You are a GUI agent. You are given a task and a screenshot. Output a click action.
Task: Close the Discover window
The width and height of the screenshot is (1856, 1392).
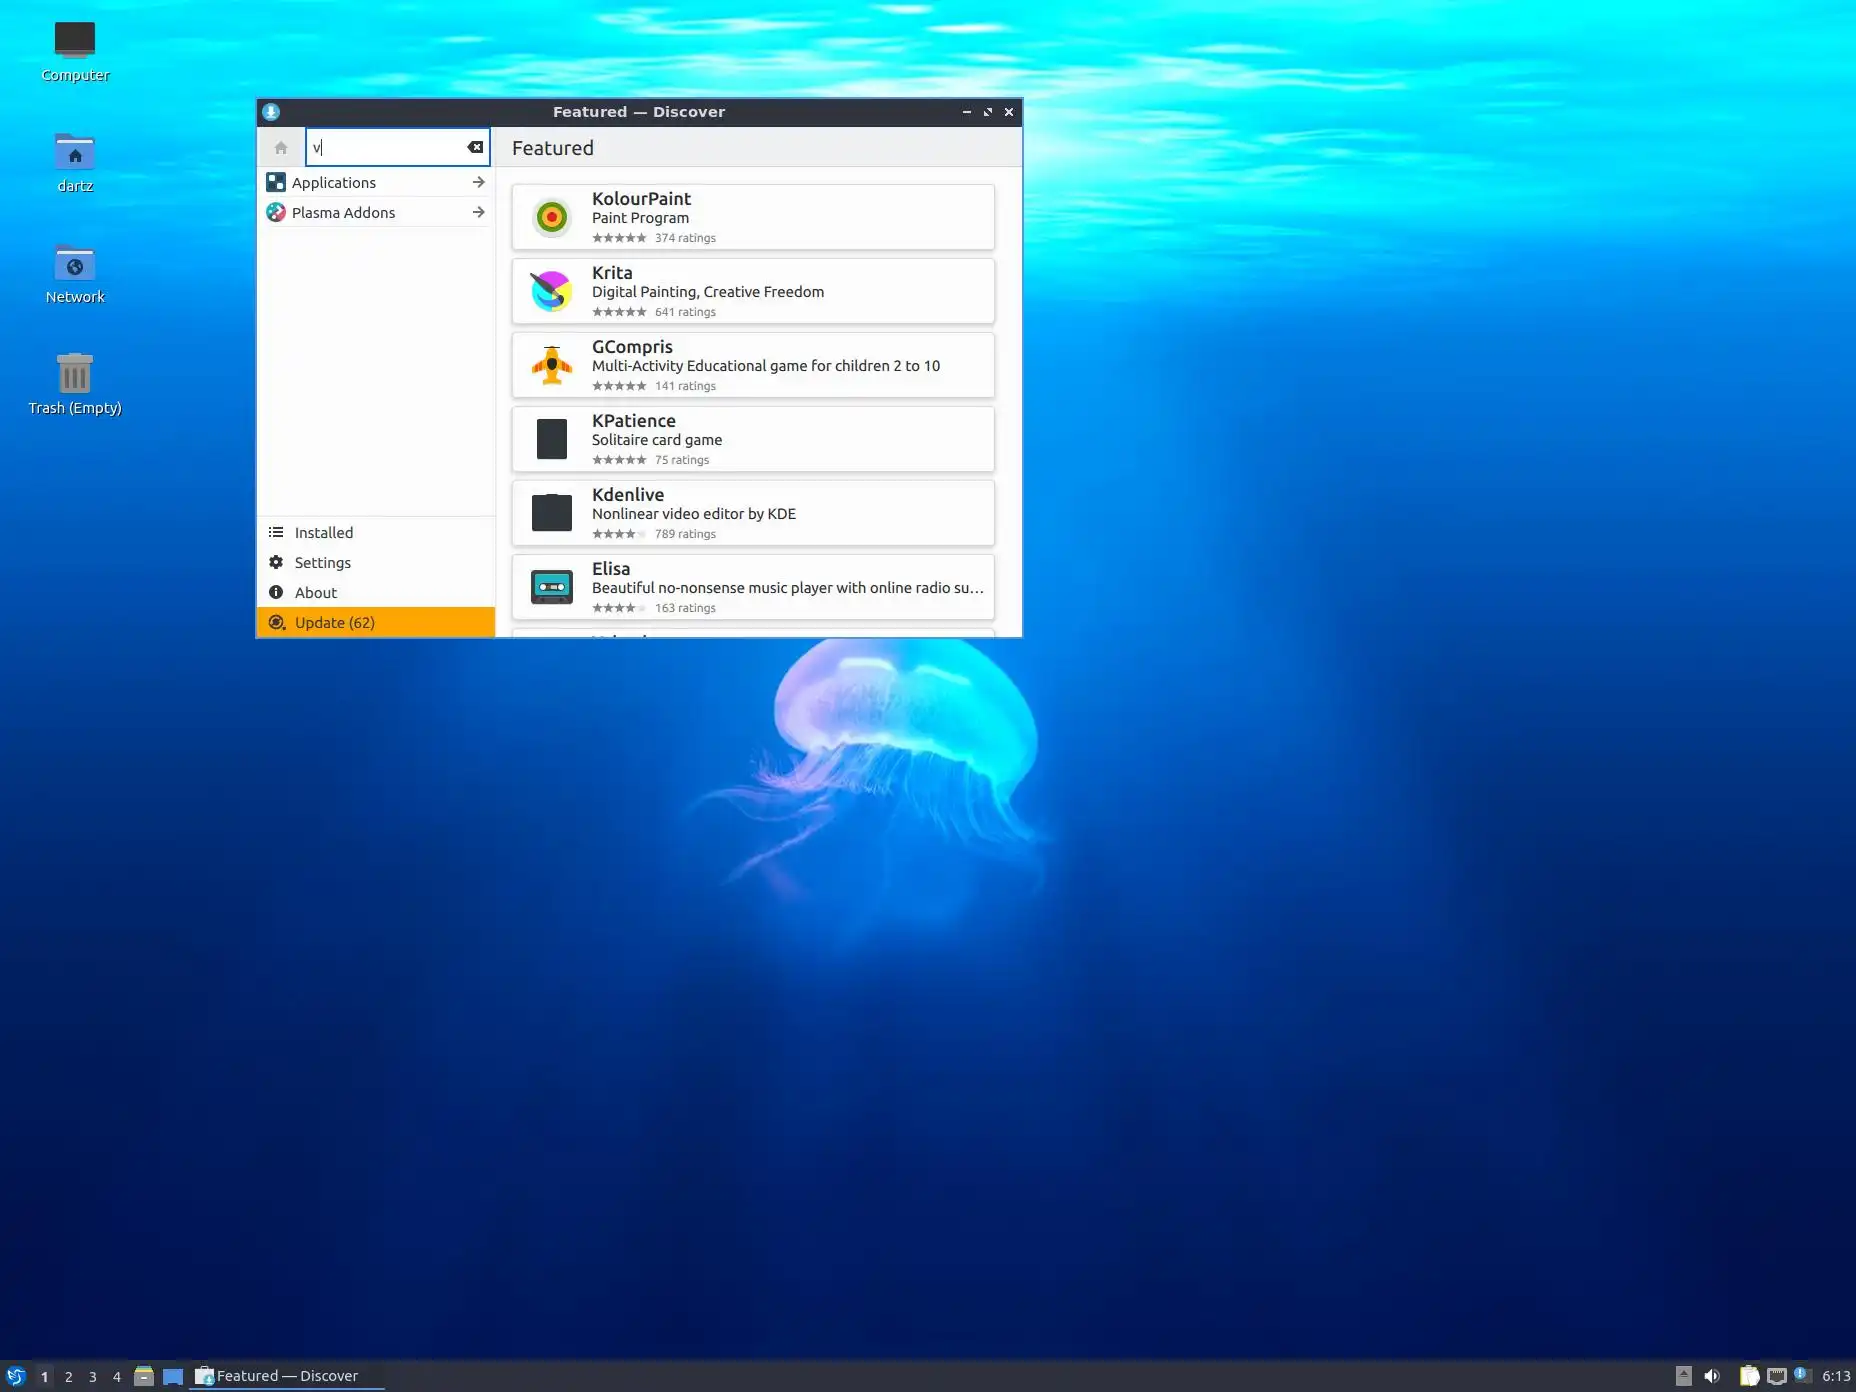pos(1009,112)
